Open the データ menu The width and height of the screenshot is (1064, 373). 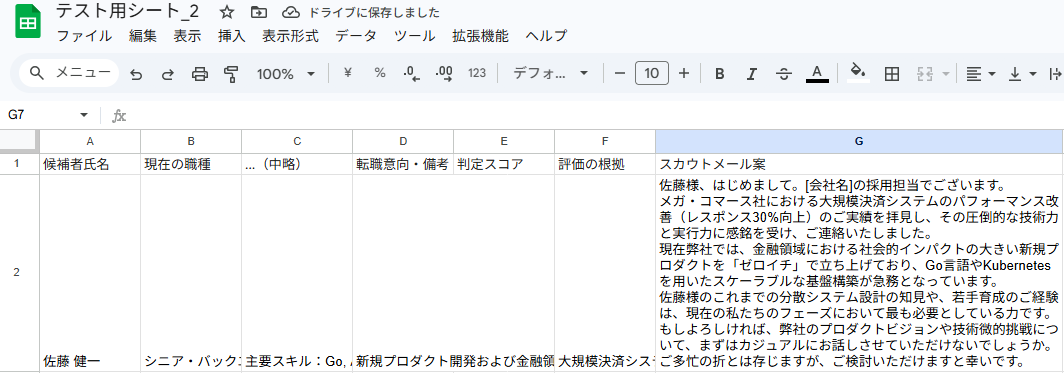(356, 37)
